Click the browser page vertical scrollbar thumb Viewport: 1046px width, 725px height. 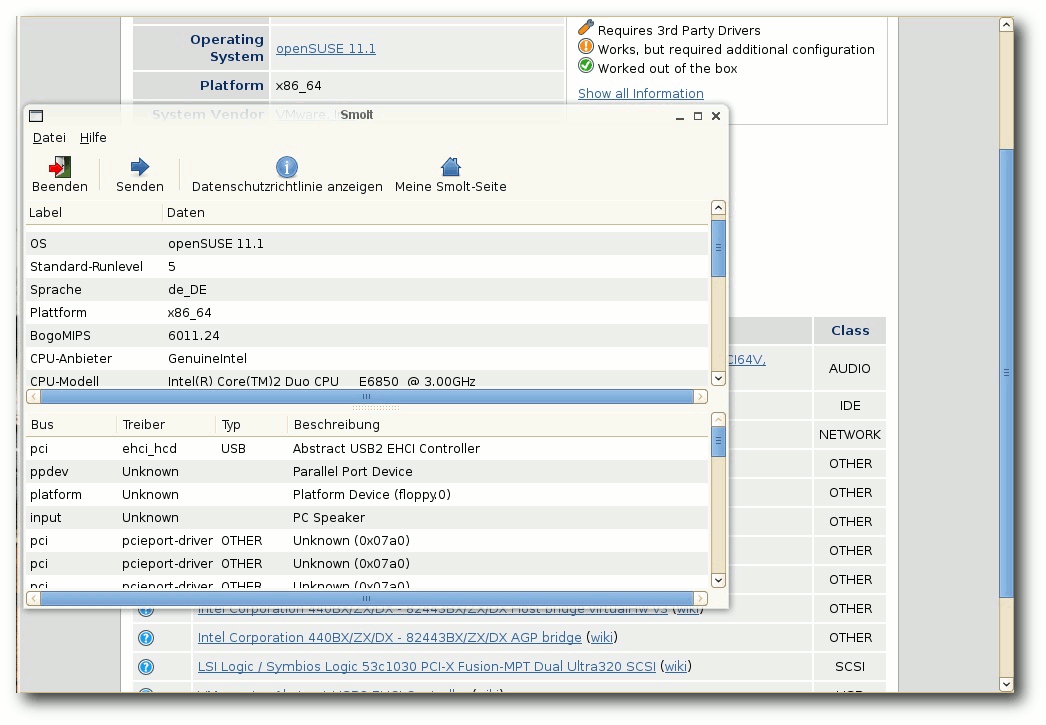(1006, 374)
